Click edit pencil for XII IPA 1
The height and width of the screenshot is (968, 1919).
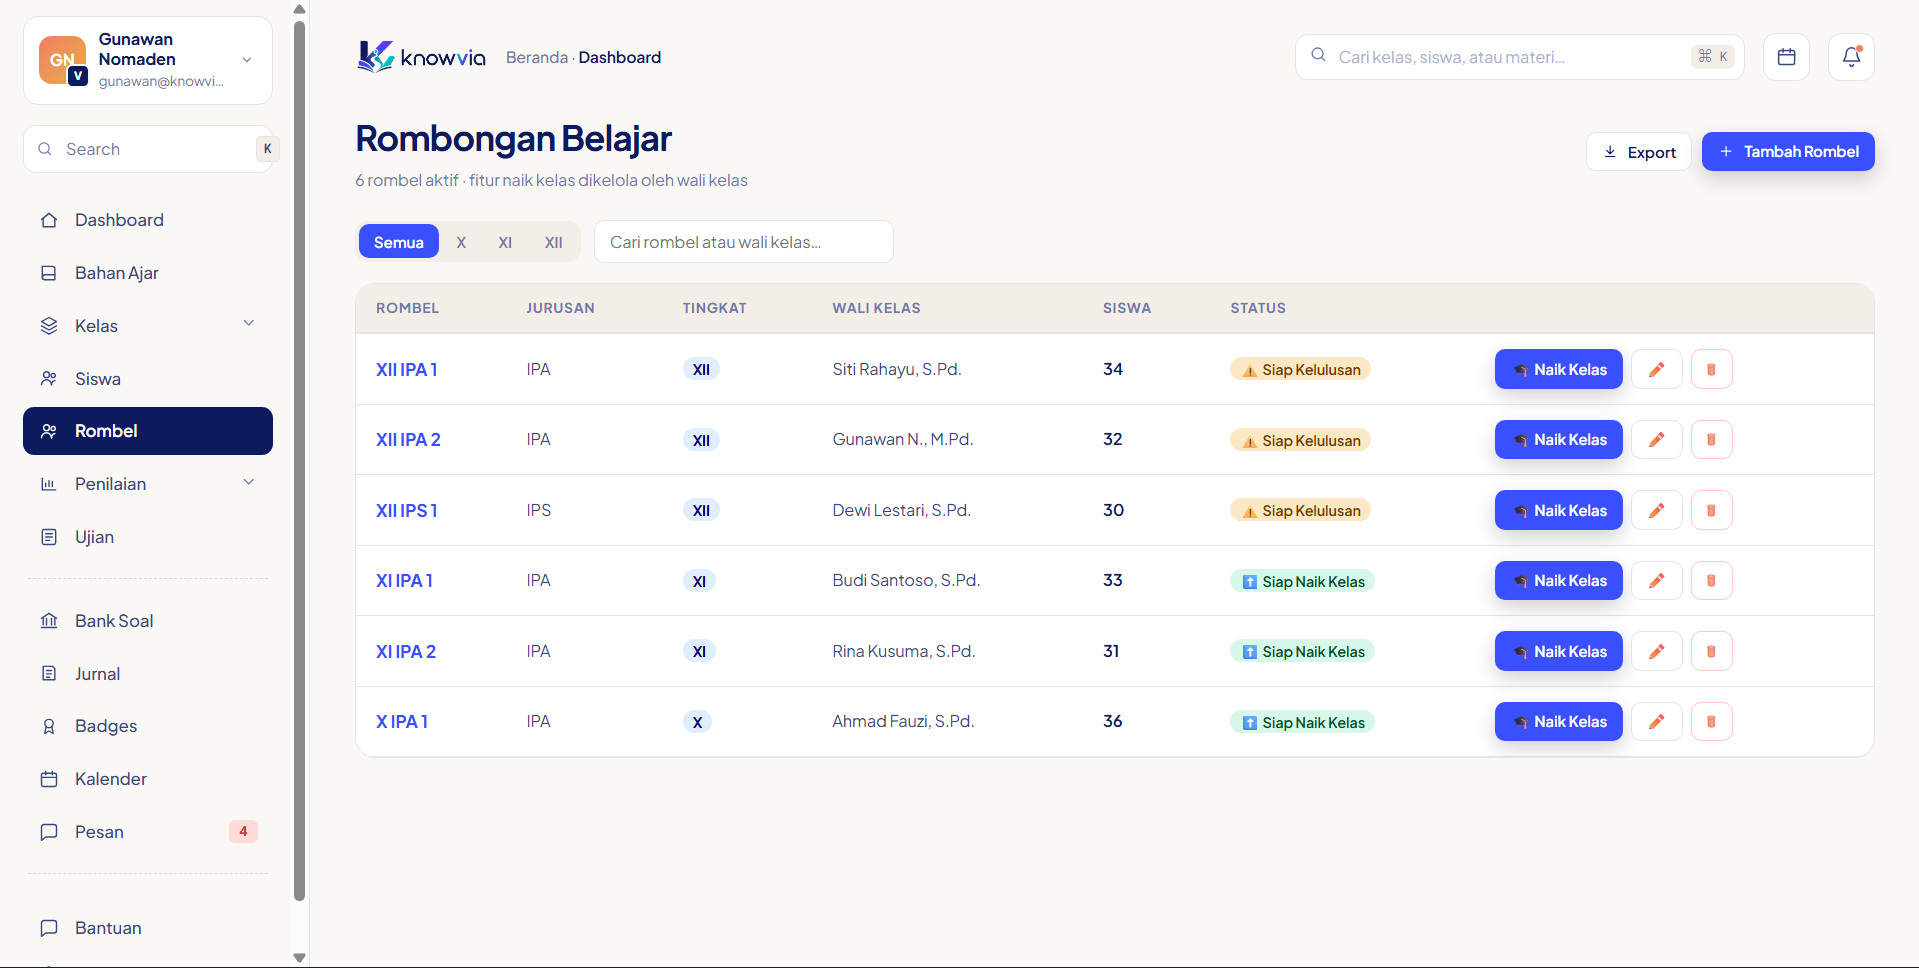point(1657,369)
